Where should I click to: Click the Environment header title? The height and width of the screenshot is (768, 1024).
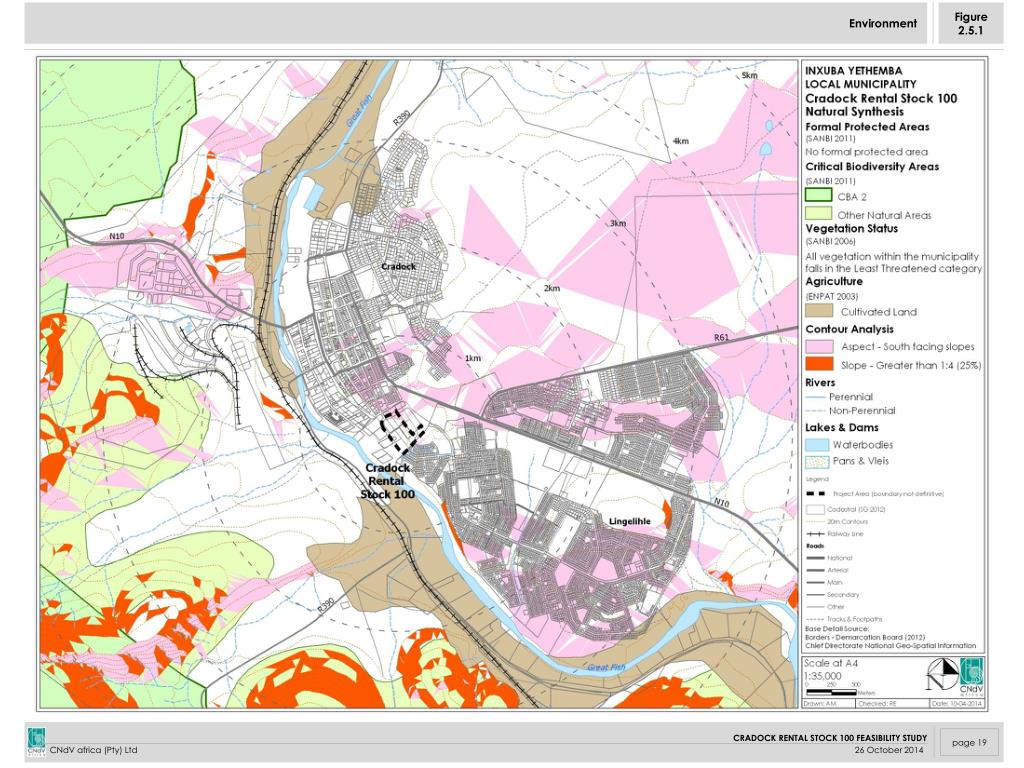pos(883,24)
